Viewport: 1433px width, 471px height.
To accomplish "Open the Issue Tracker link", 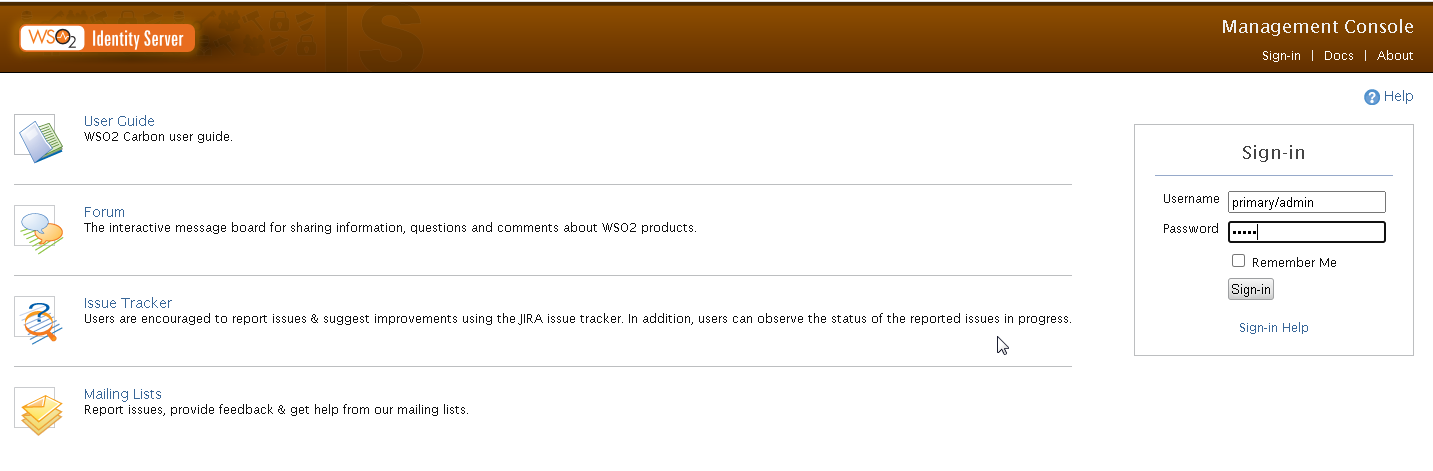I will pyautogui.click(x=128, y=303).
